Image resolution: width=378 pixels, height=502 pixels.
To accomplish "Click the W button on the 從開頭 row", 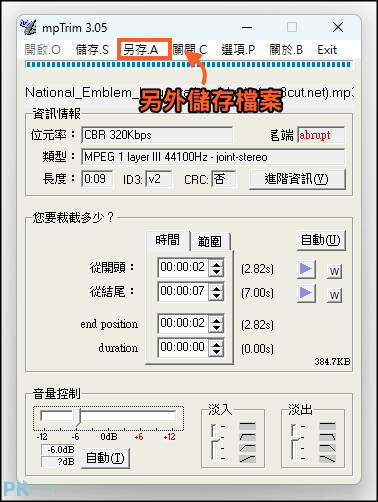I will 334,271.
